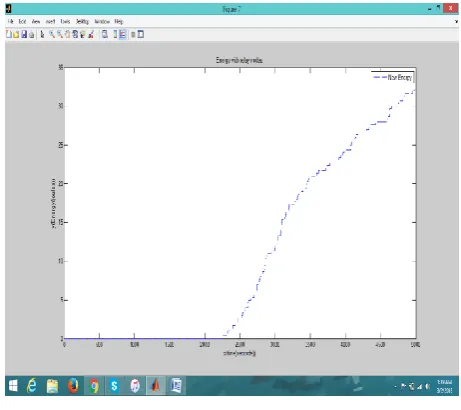
Task: Open the Help menu
Action: click(119, 21)
